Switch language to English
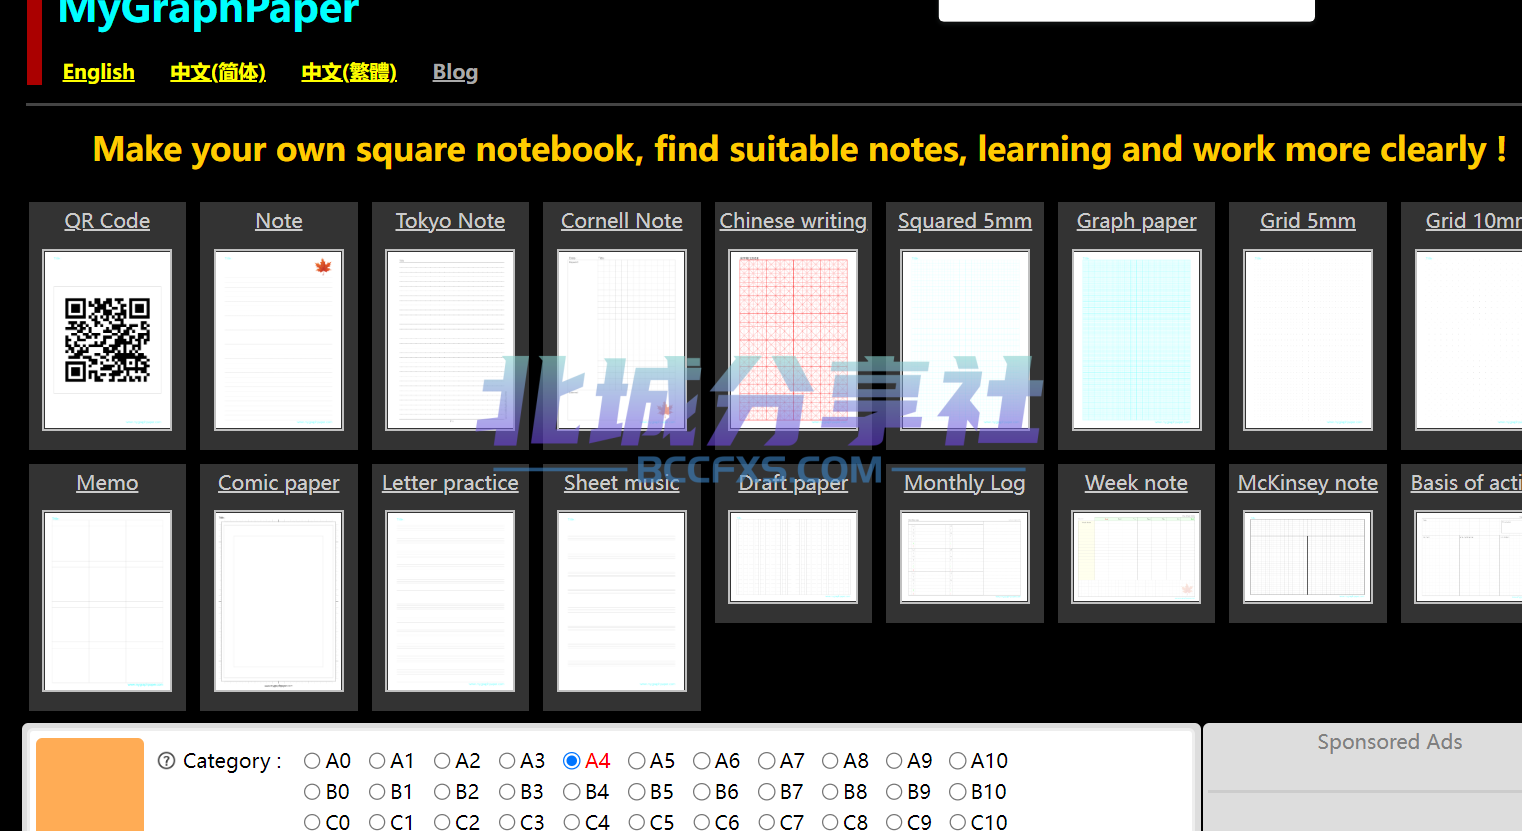This screenshot has width=1522, height=831. click(x=98, y=72)
